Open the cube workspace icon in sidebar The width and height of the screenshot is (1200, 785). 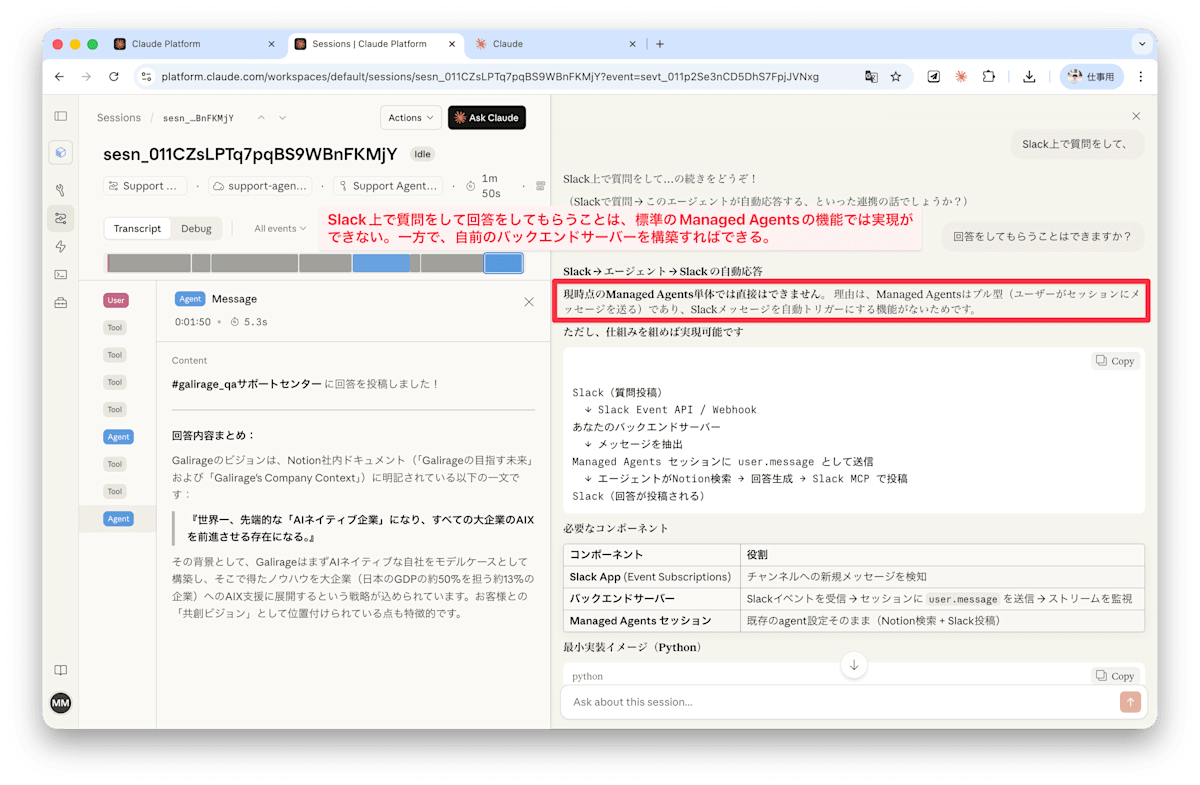(x=61, y=153)
